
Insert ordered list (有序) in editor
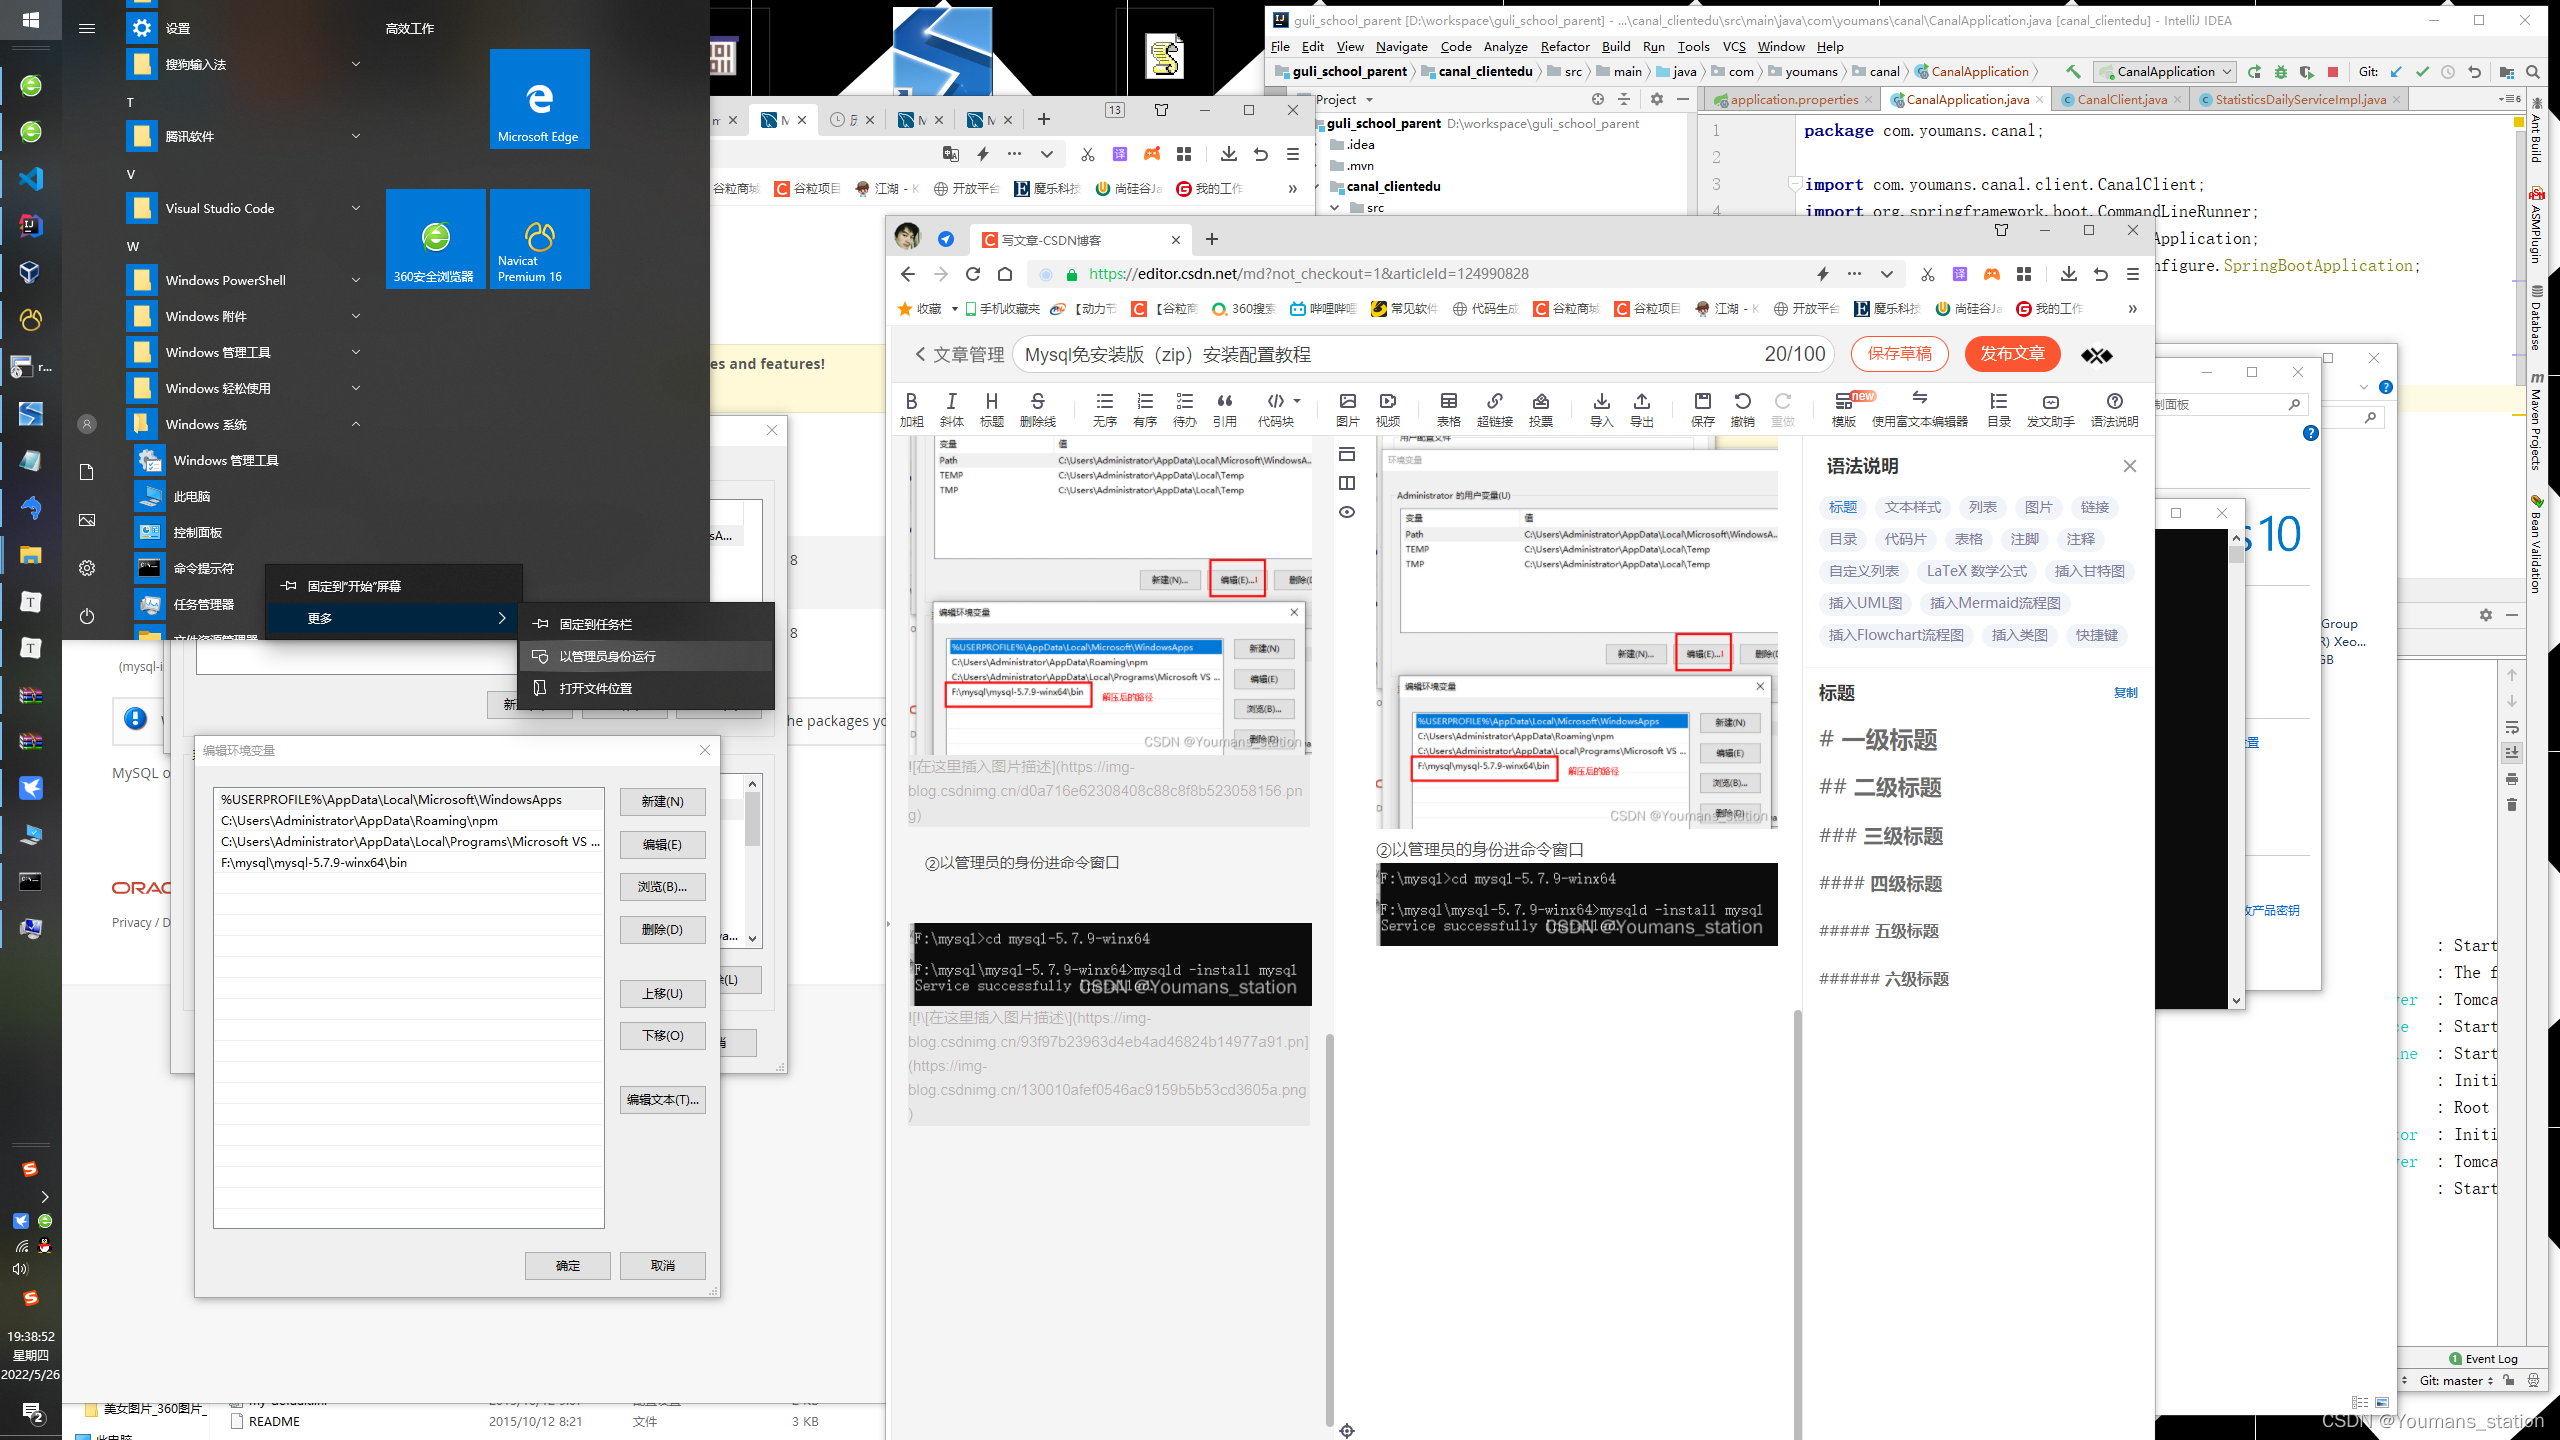1145,409
